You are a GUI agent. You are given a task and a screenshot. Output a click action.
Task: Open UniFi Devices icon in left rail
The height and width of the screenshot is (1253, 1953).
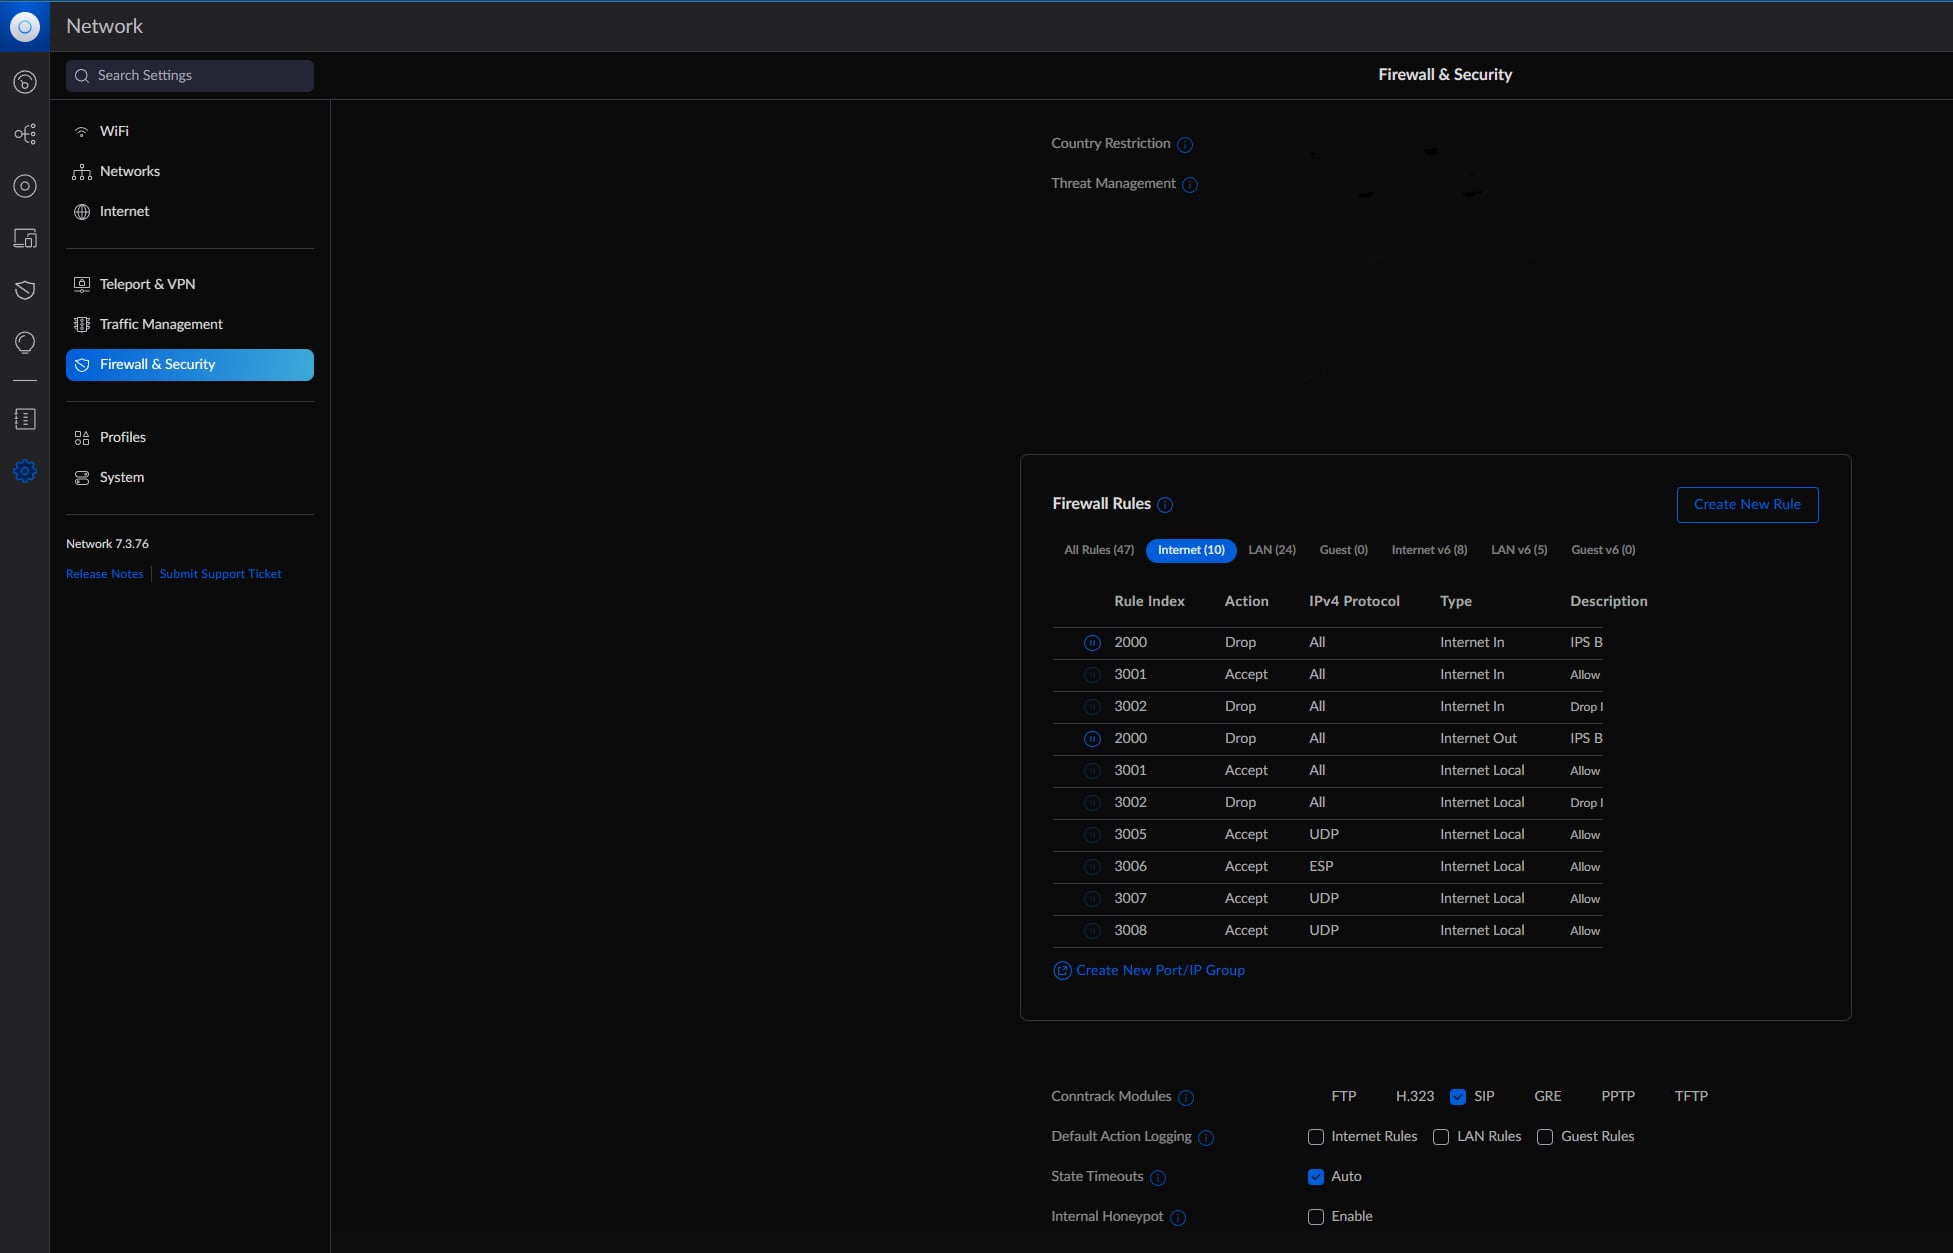point(25,186)
